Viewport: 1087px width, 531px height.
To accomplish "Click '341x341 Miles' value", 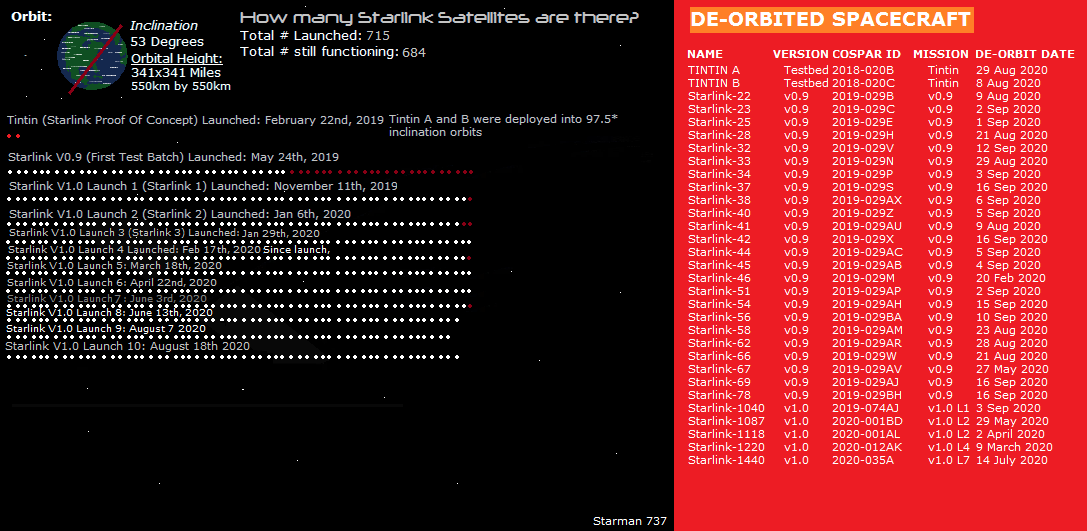I will [176, 73].
